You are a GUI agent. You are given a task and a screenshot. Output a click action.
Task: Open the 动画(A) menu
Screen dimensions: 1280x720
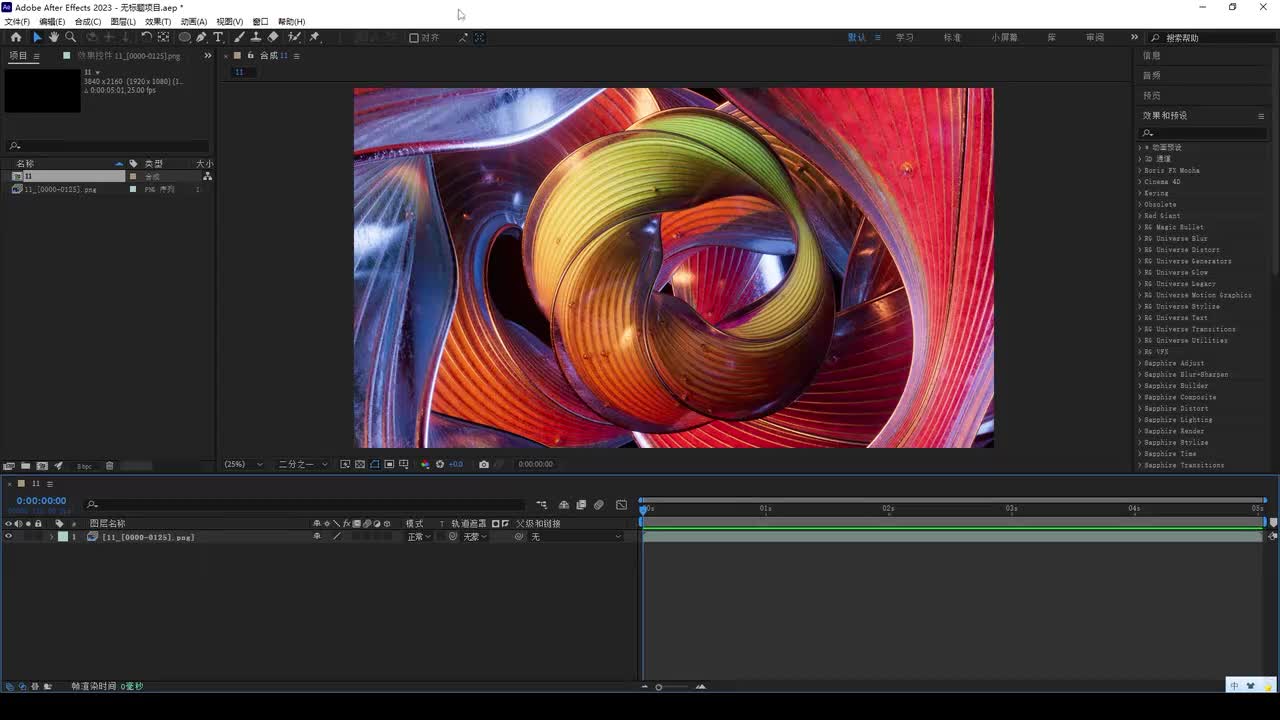coord(194,21)
